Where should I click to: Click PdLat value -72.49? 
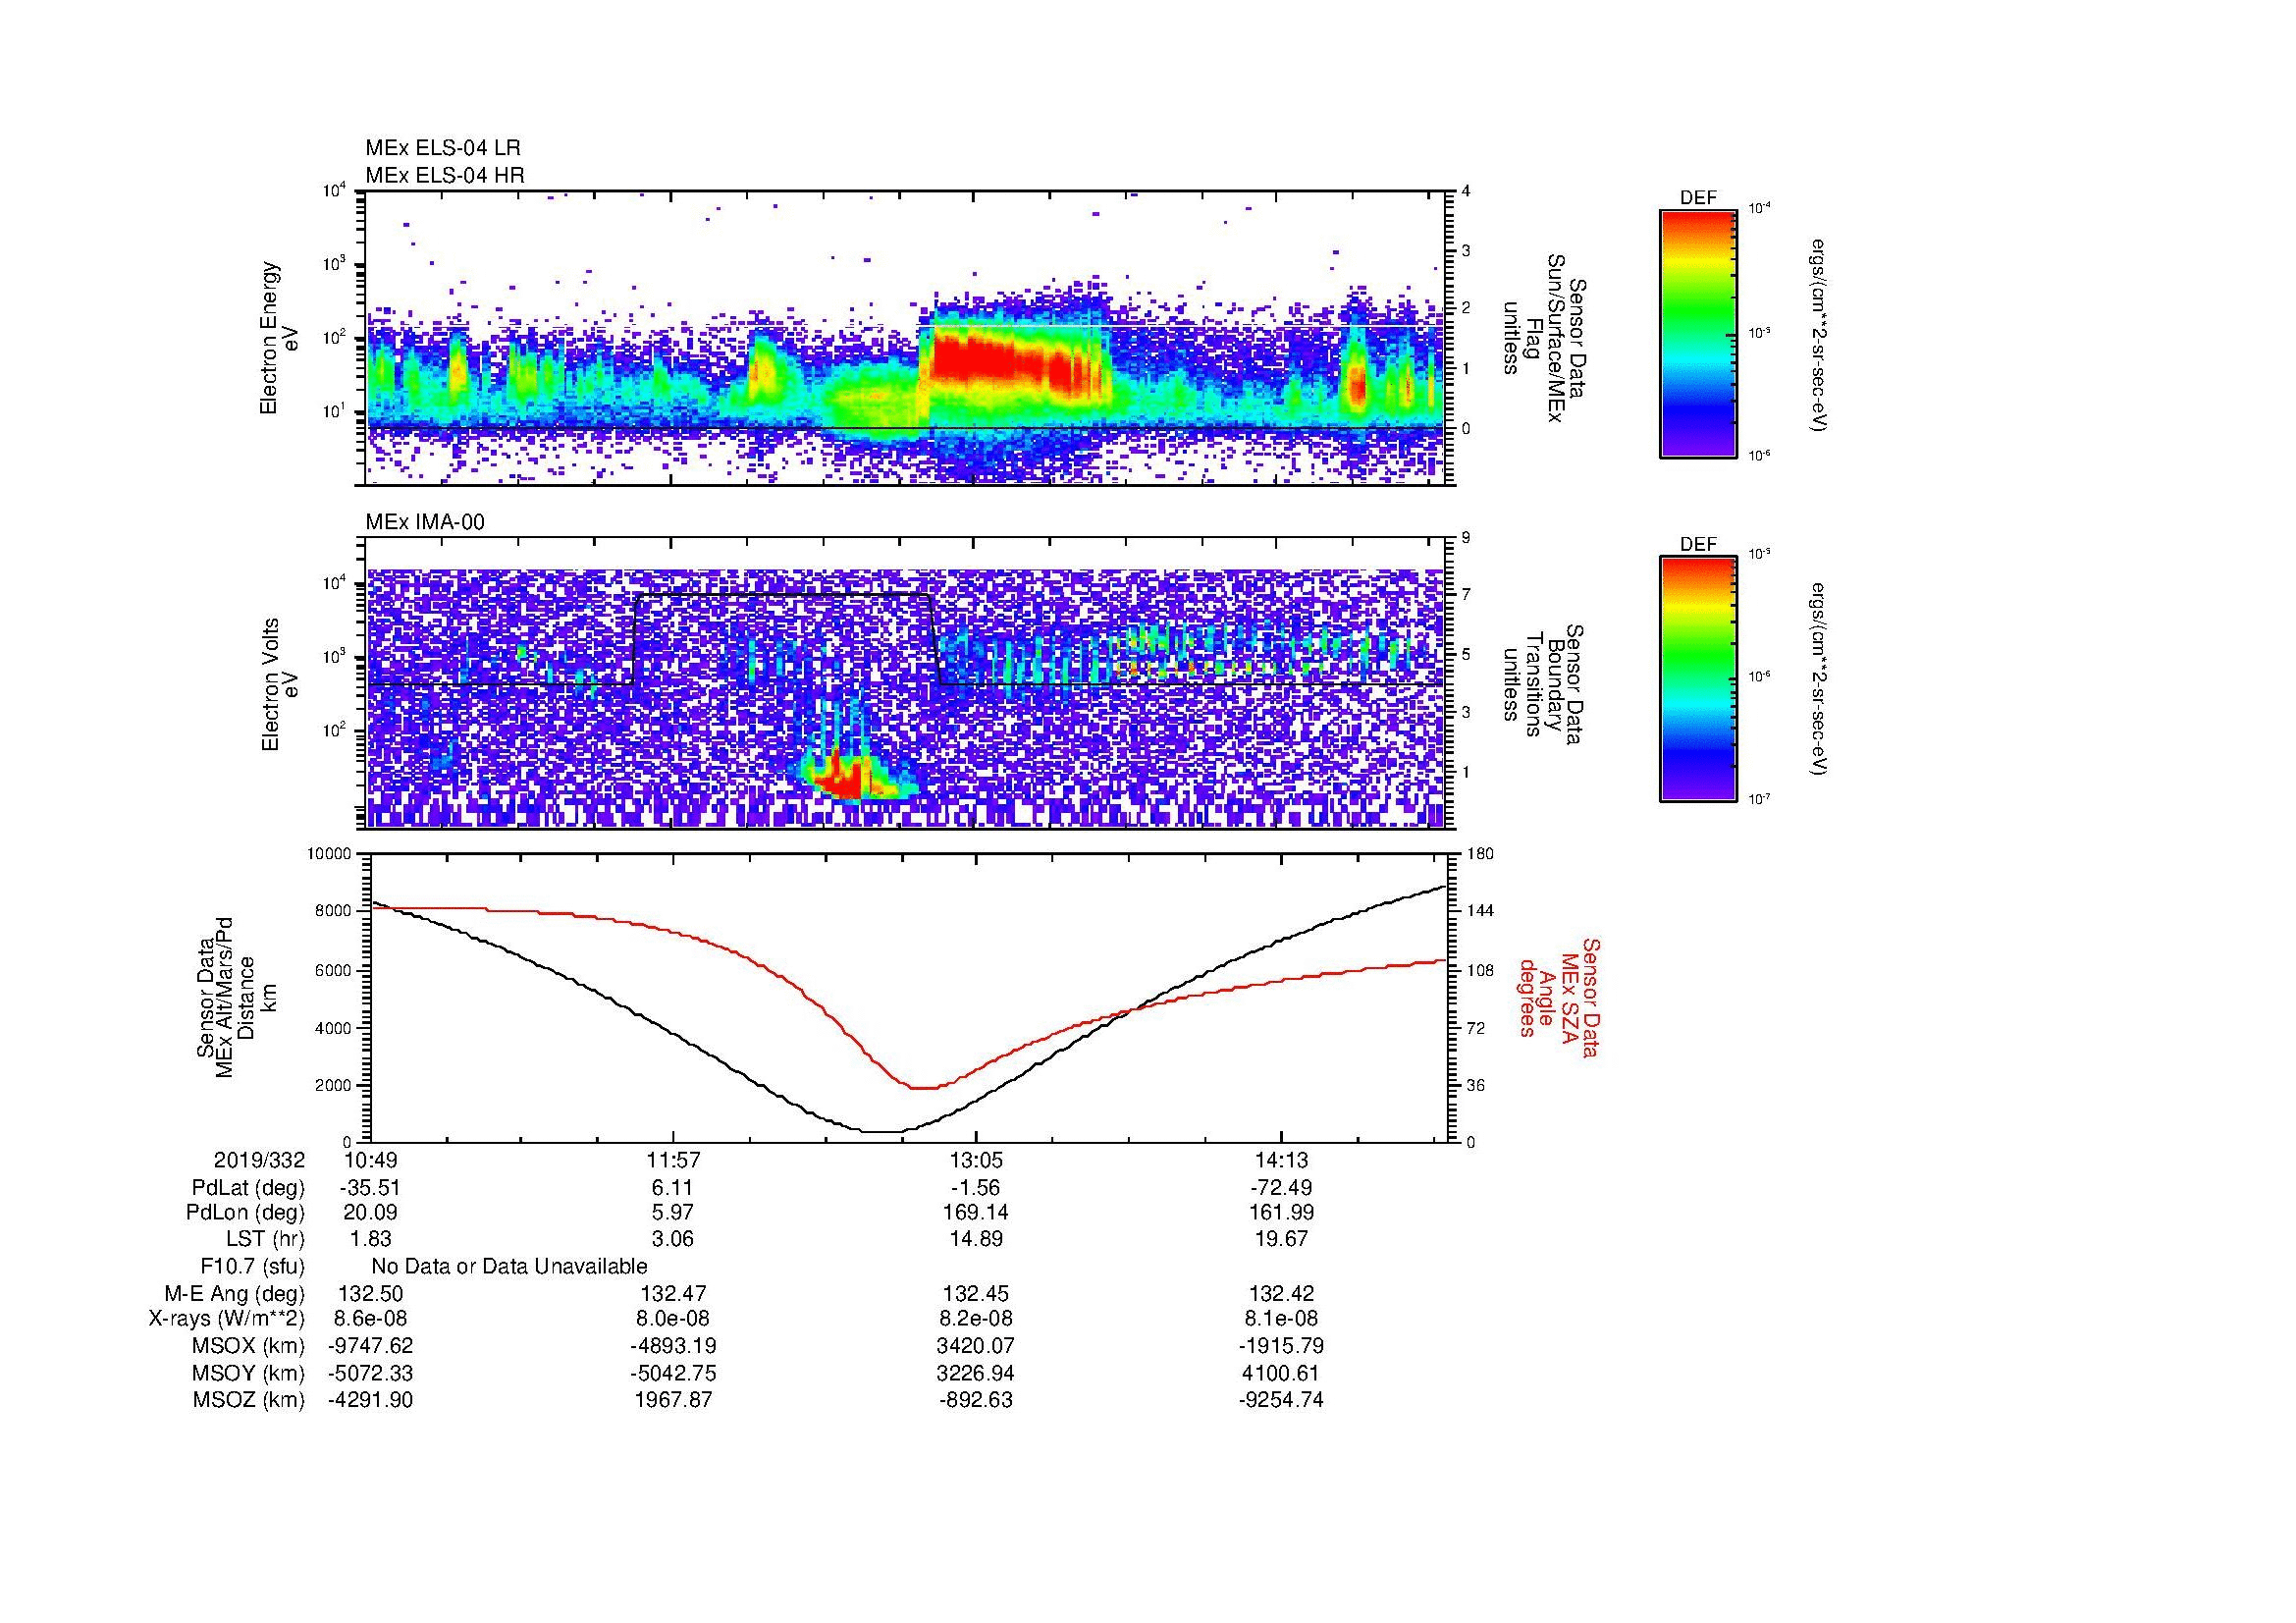tap(1280, 1188)
